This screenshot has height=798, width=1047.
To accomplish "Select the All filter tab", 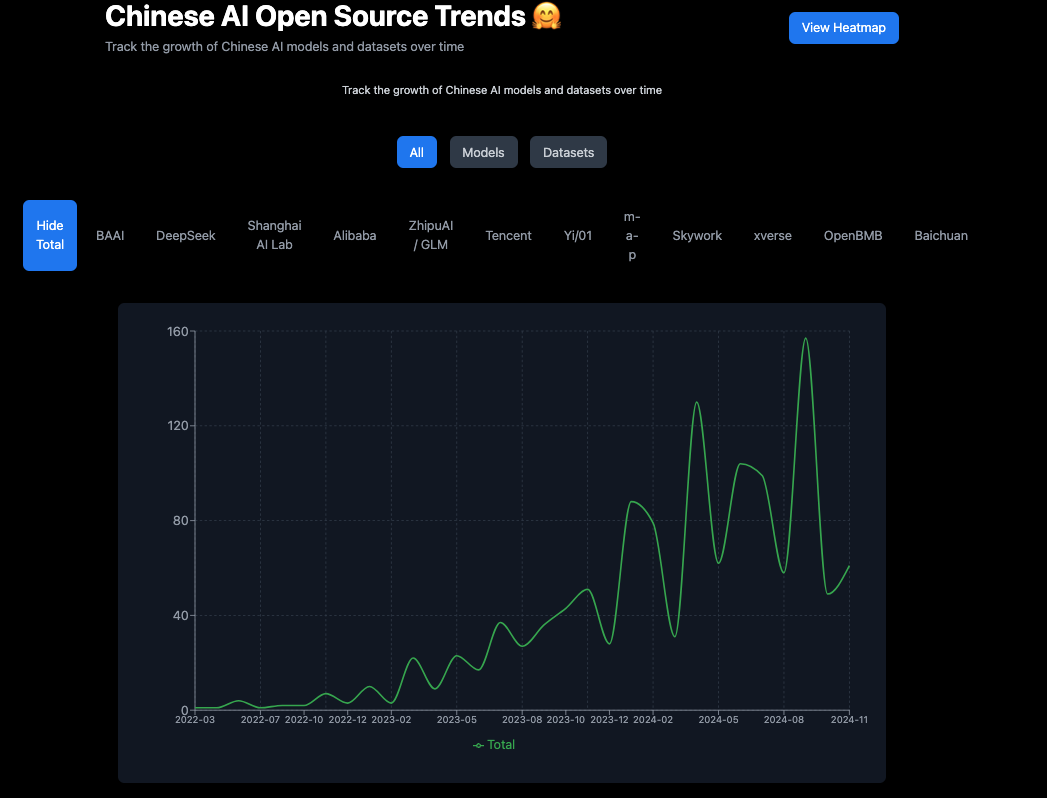I will tap(416, 153).
